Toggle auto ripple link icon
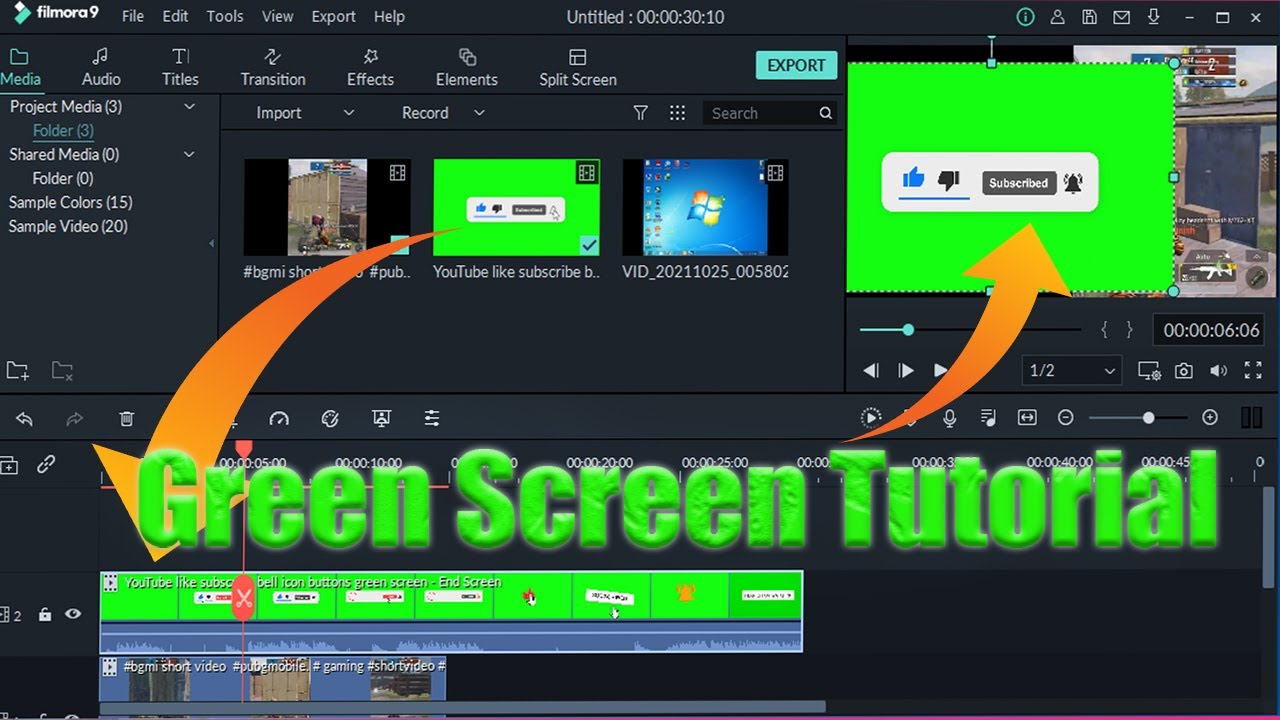Screen dimensions: 1280x720 [46, 465]
